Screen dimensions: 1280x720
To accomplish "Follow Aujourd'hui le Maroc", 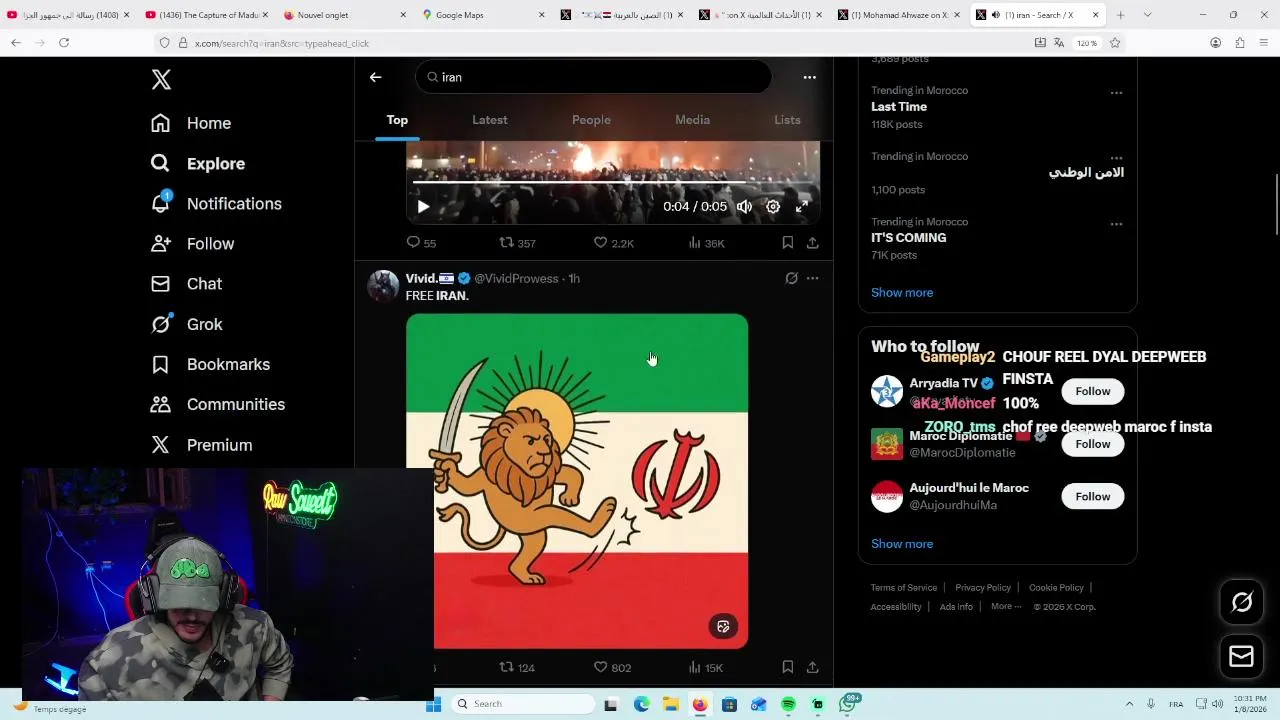I will (1092, 497).
